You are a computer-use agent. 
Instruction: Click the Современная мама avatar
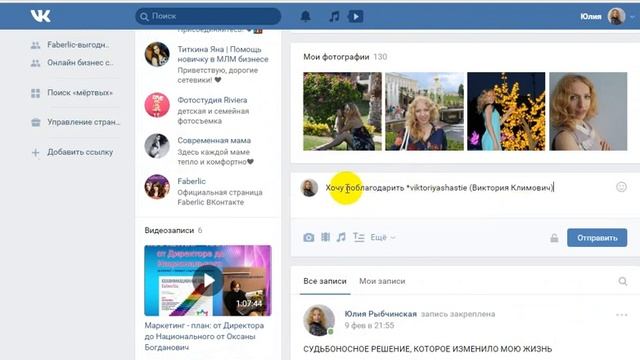[157, 146]
